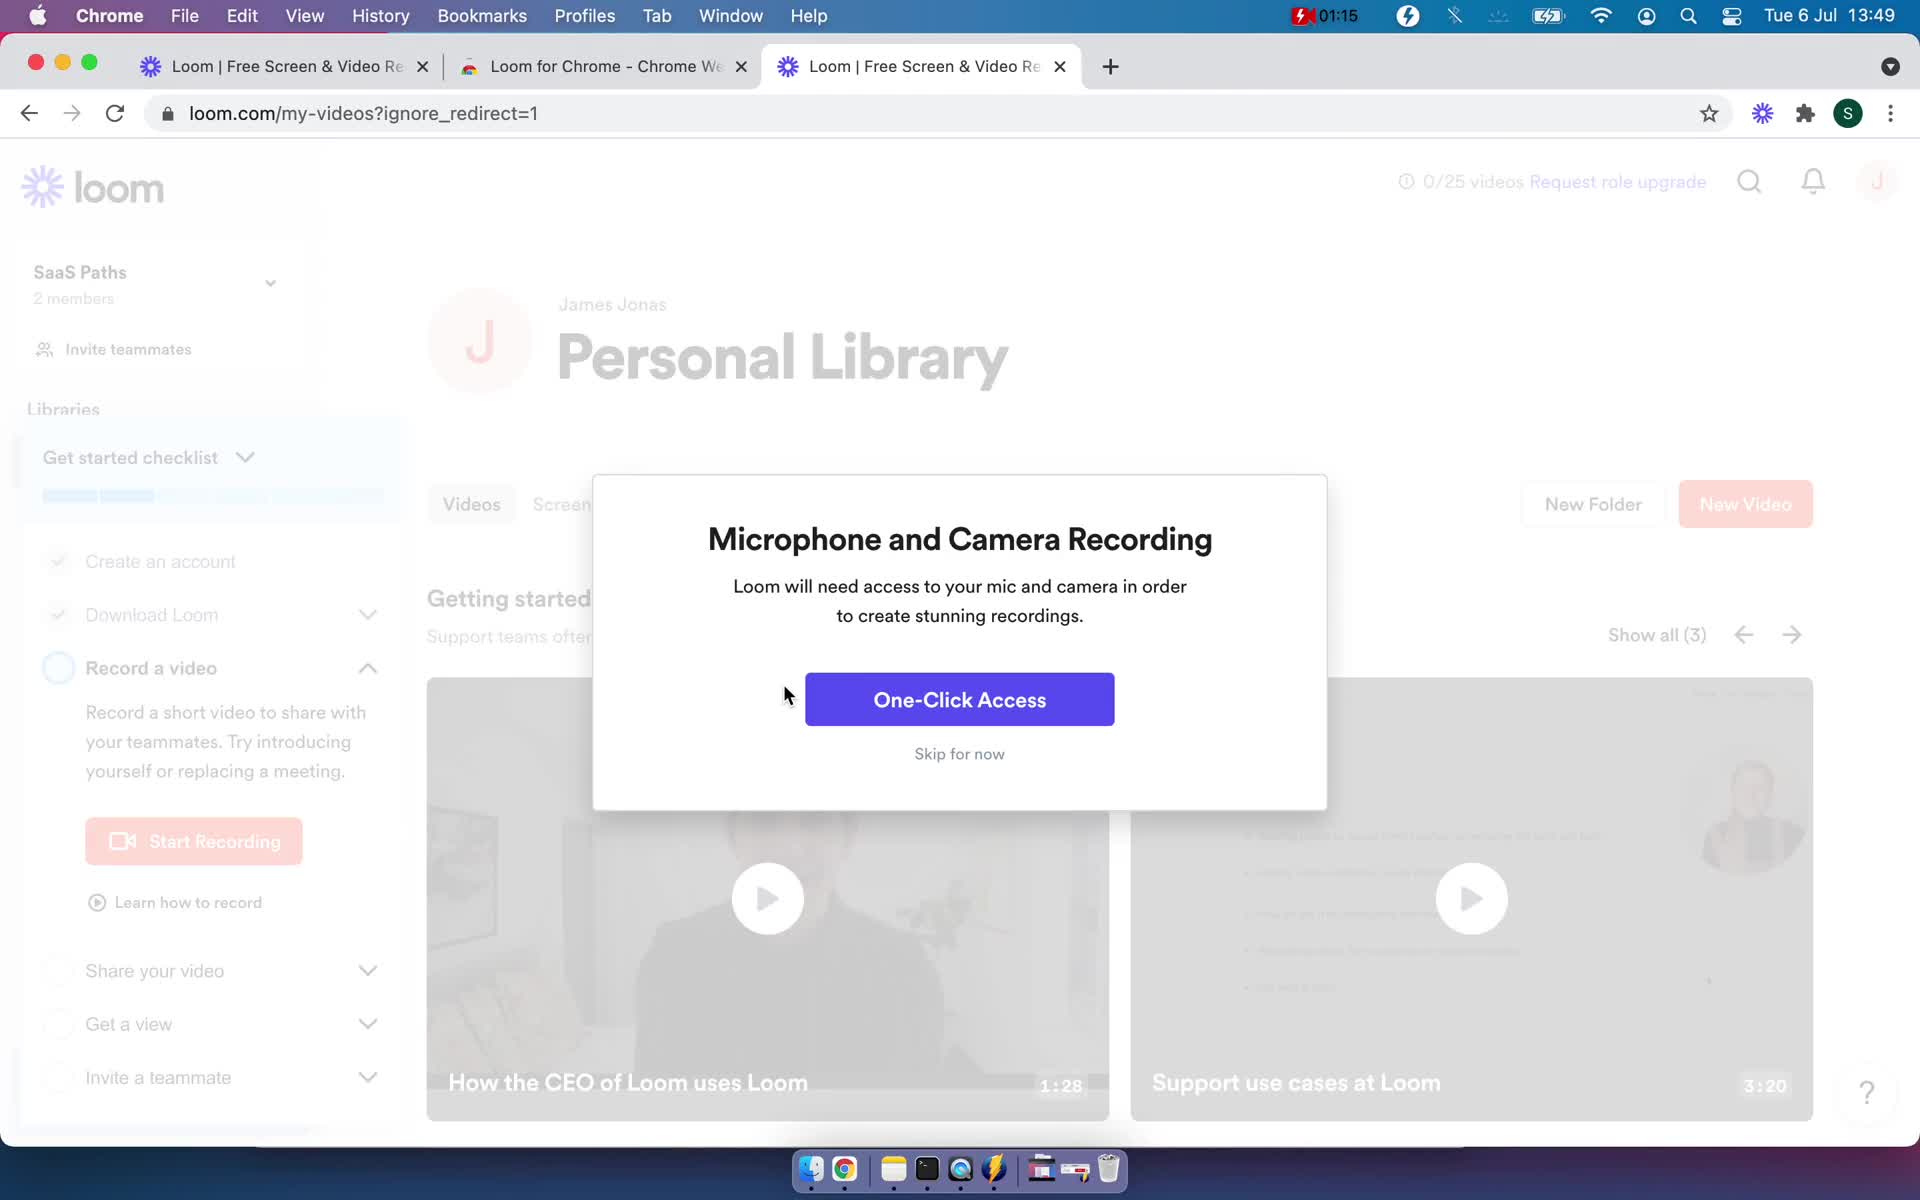The height and width of the screenshot is (1200, 1920).
Task: Click the New Video button
Action: click(1744, 503)
